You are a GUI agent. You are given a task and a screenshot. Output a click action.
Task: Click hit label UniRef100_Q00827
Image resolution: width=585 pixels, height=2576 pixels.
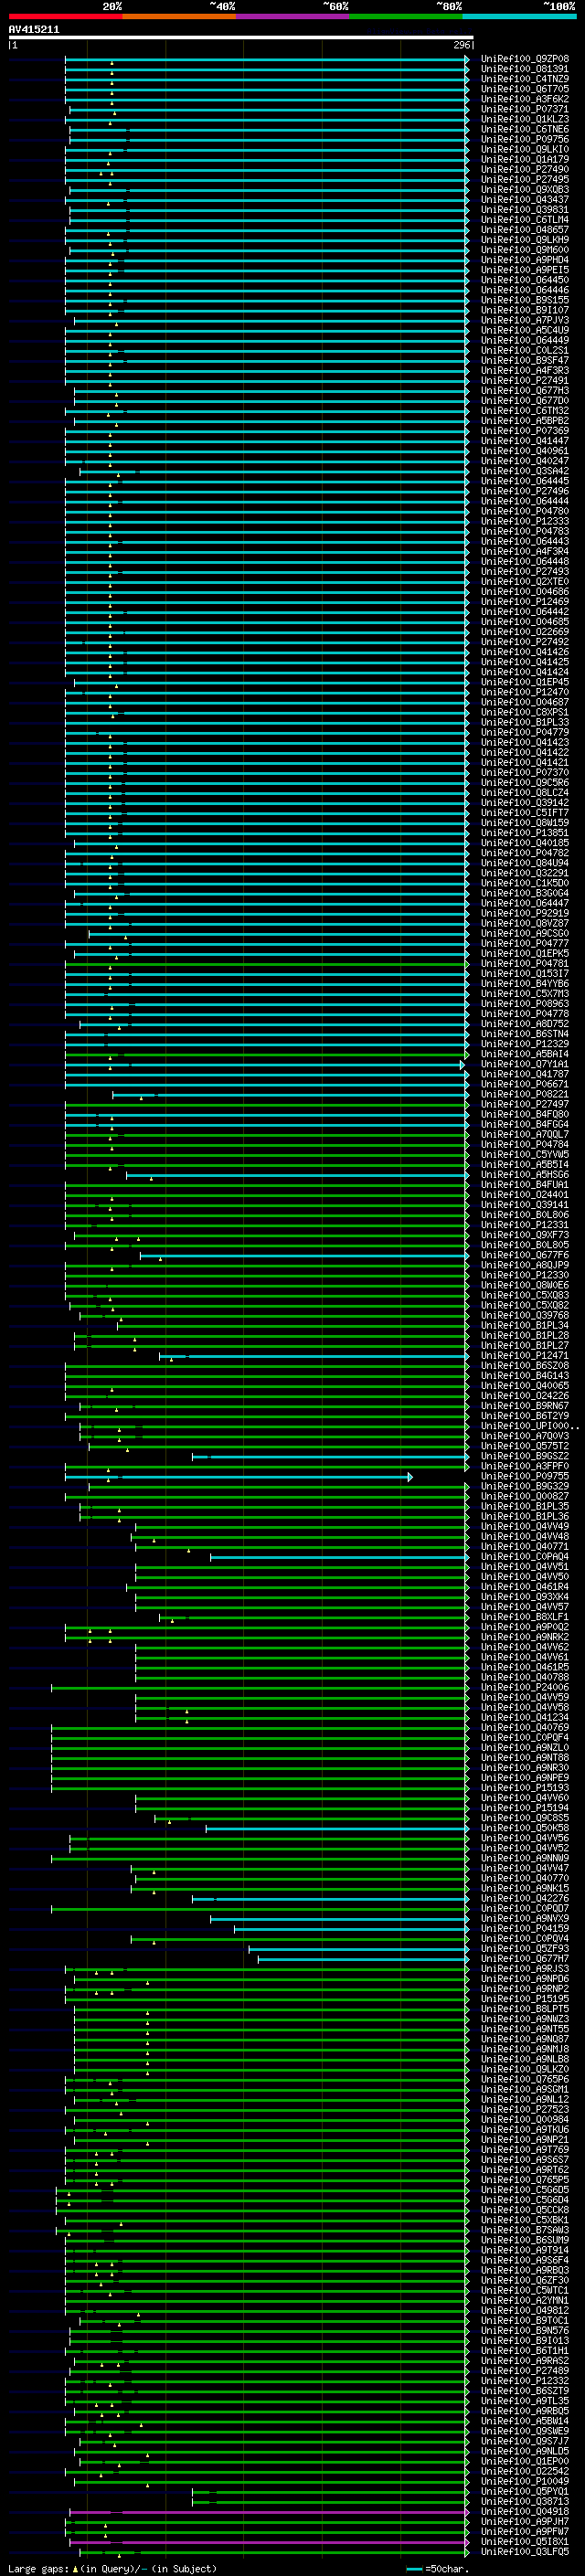tap(525, 1497)
